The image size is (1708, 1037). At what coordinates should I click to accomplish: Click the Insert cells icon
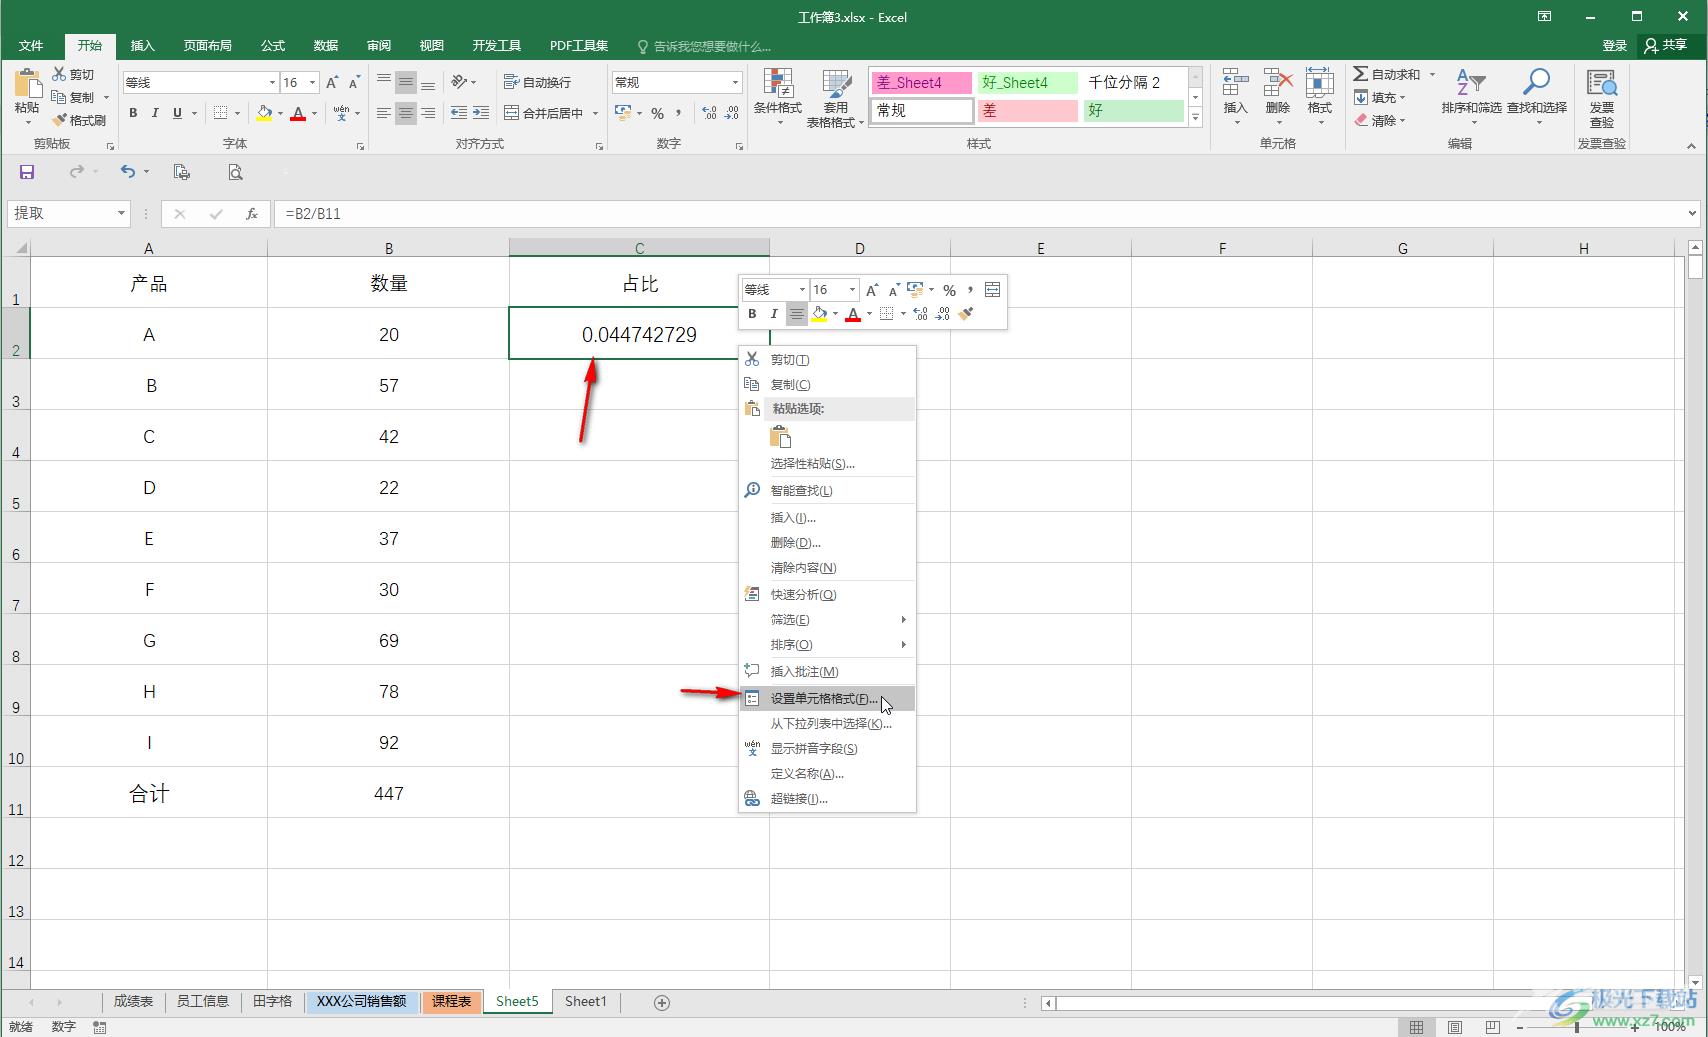click(1236, 82)
